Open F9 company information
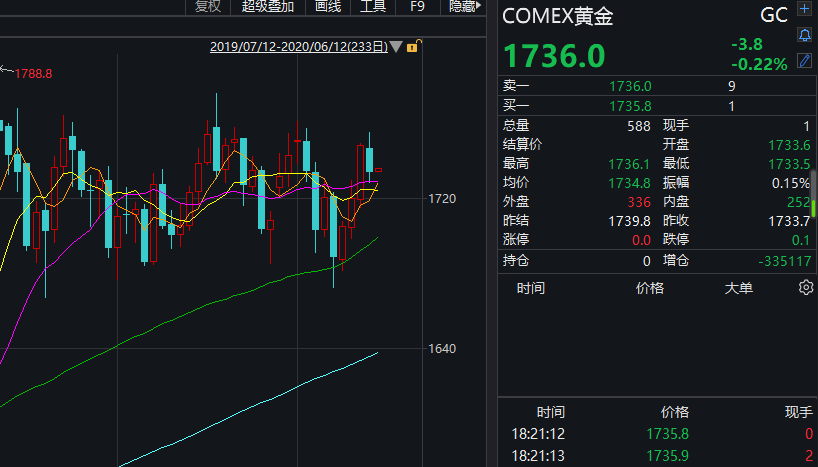 [x=417, y=7]
